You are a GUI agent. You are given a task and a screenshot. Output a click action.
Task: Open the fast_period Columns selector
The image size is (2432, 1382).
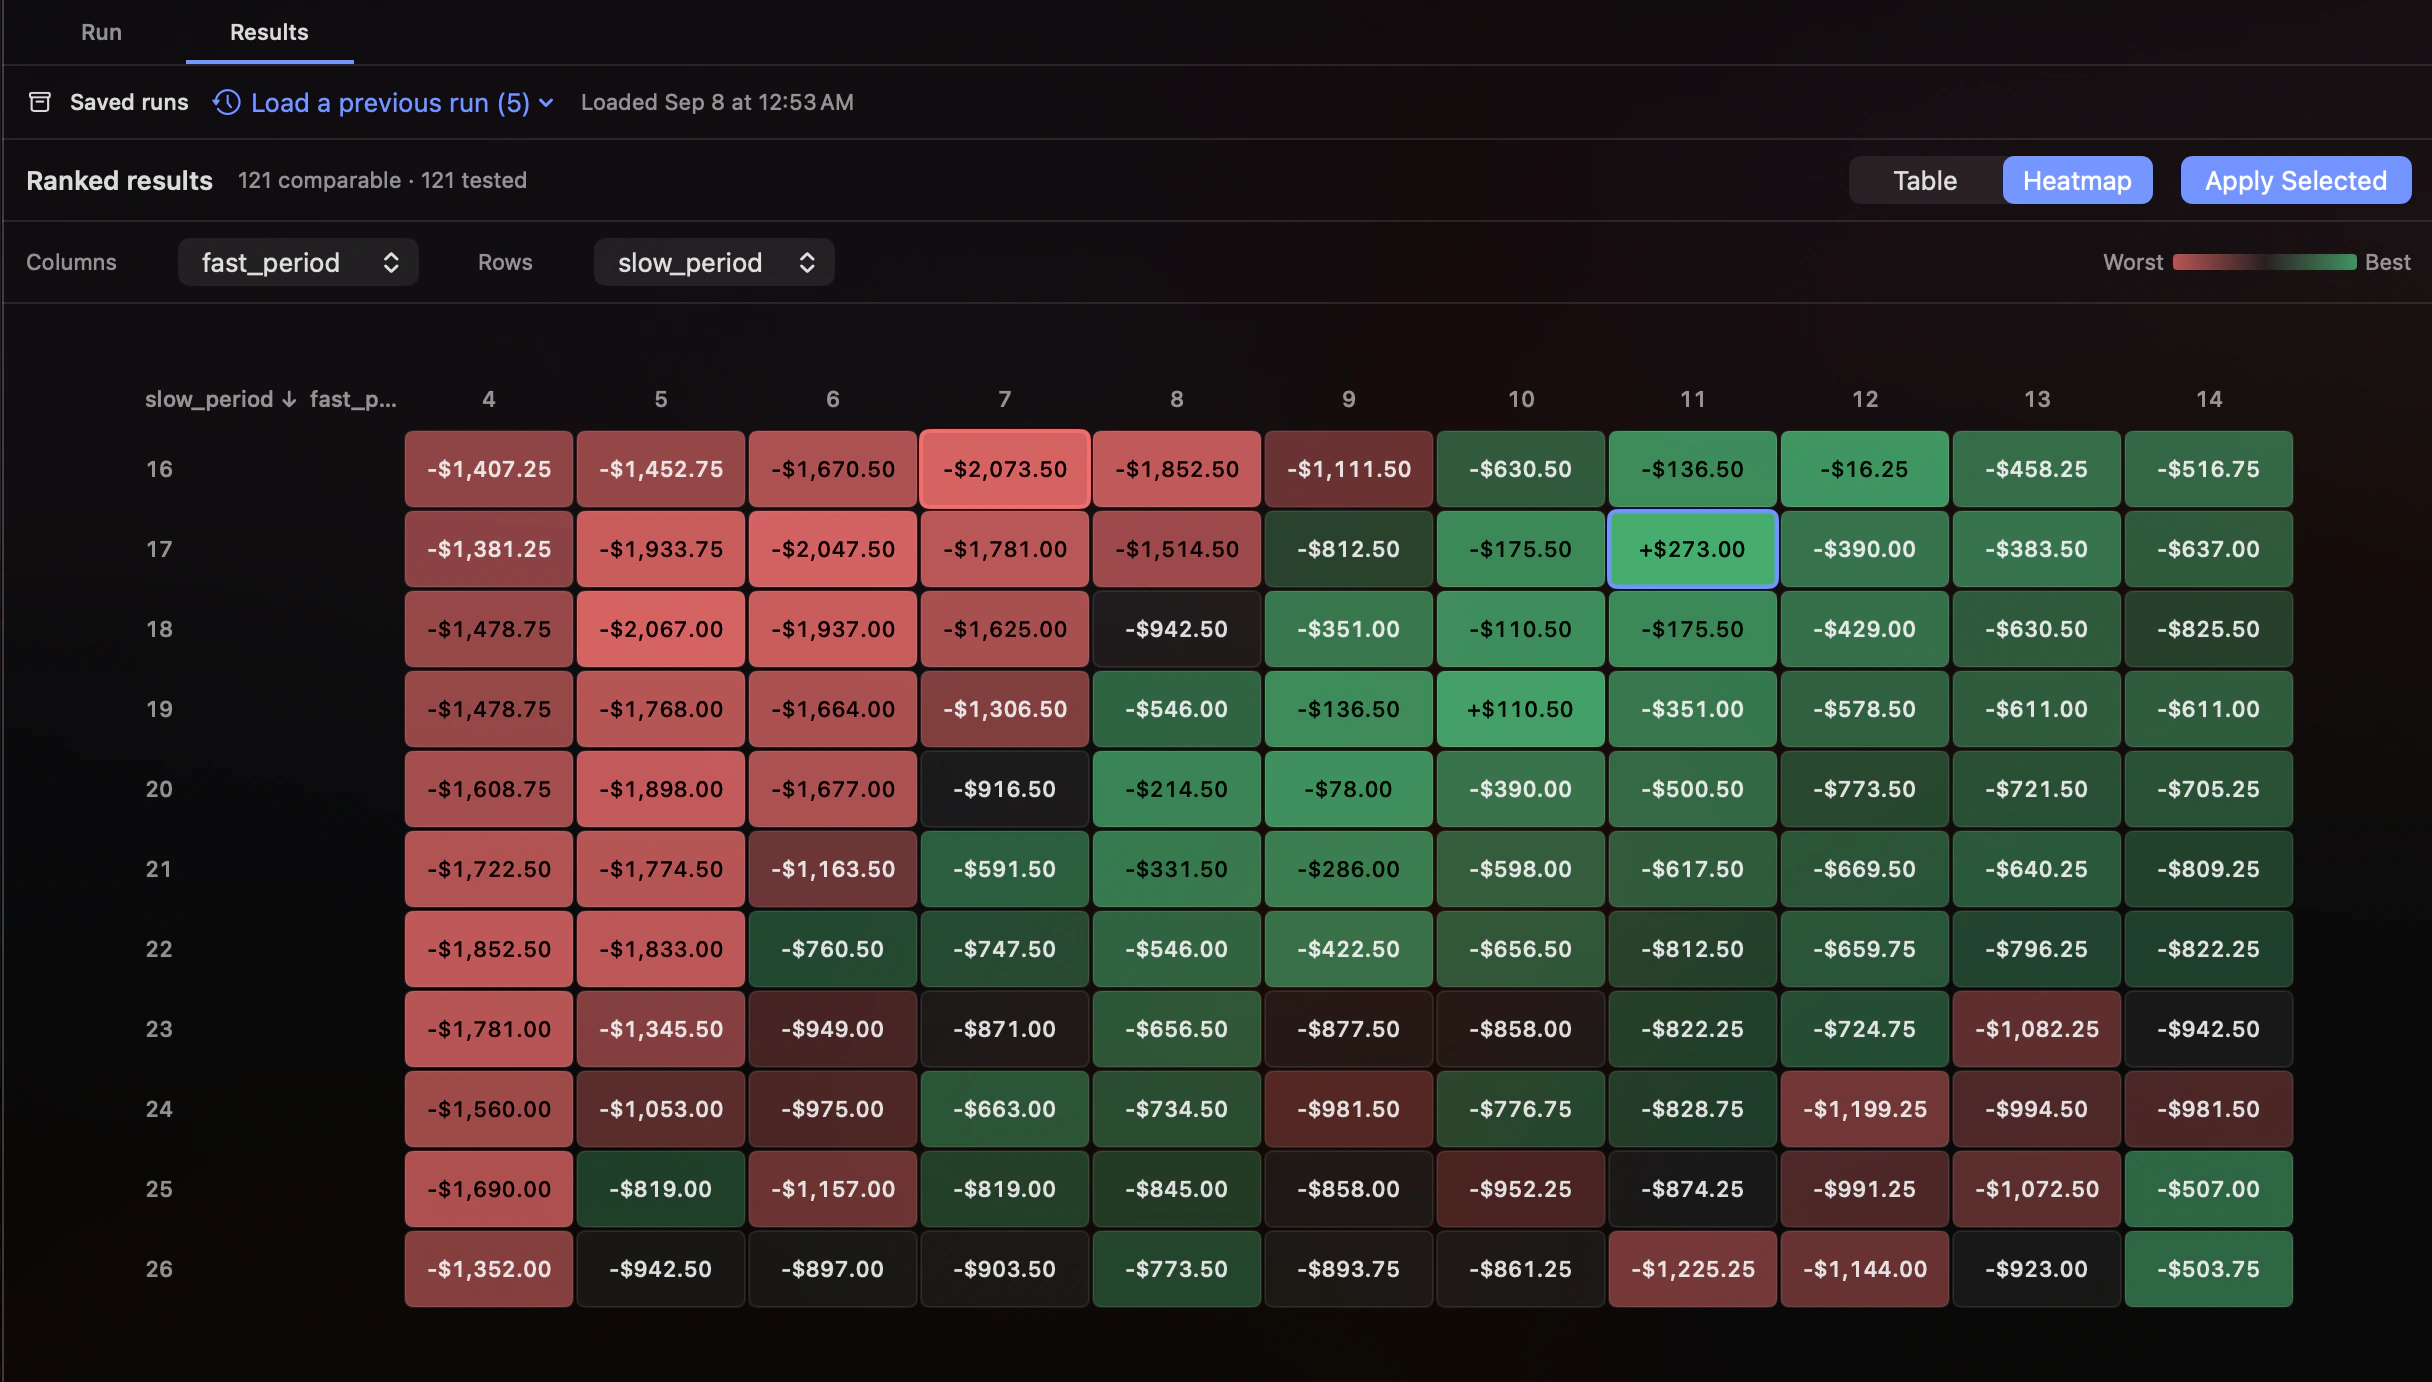pyautogui.click(x=298, y=262)
